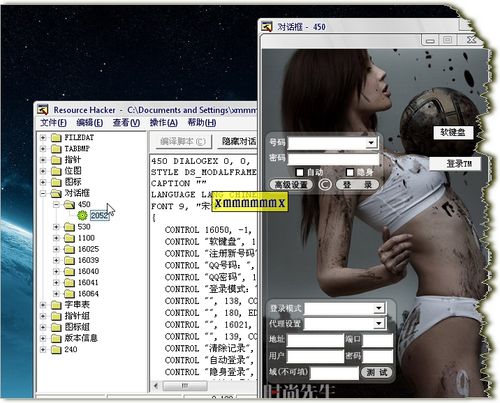Select the 位图 folder icon

(x=57, y=171)
